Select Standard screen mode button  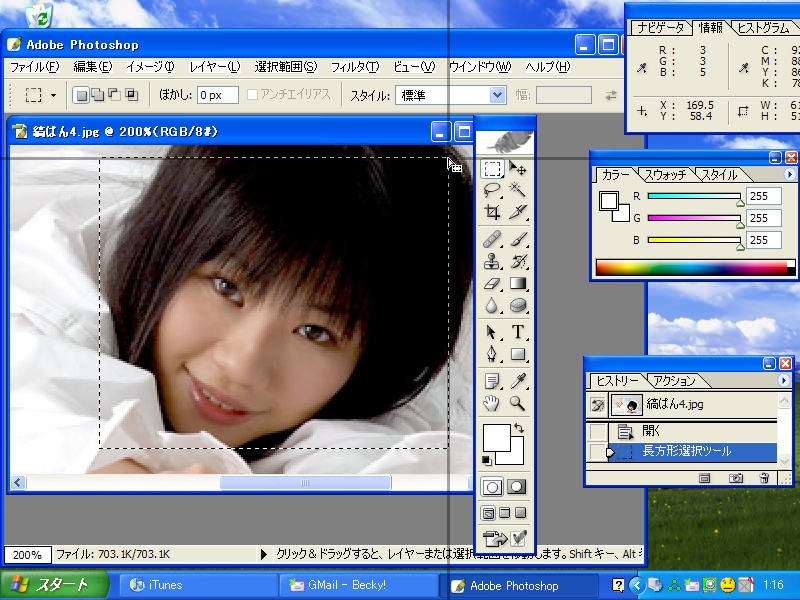(x=488, y=513)
